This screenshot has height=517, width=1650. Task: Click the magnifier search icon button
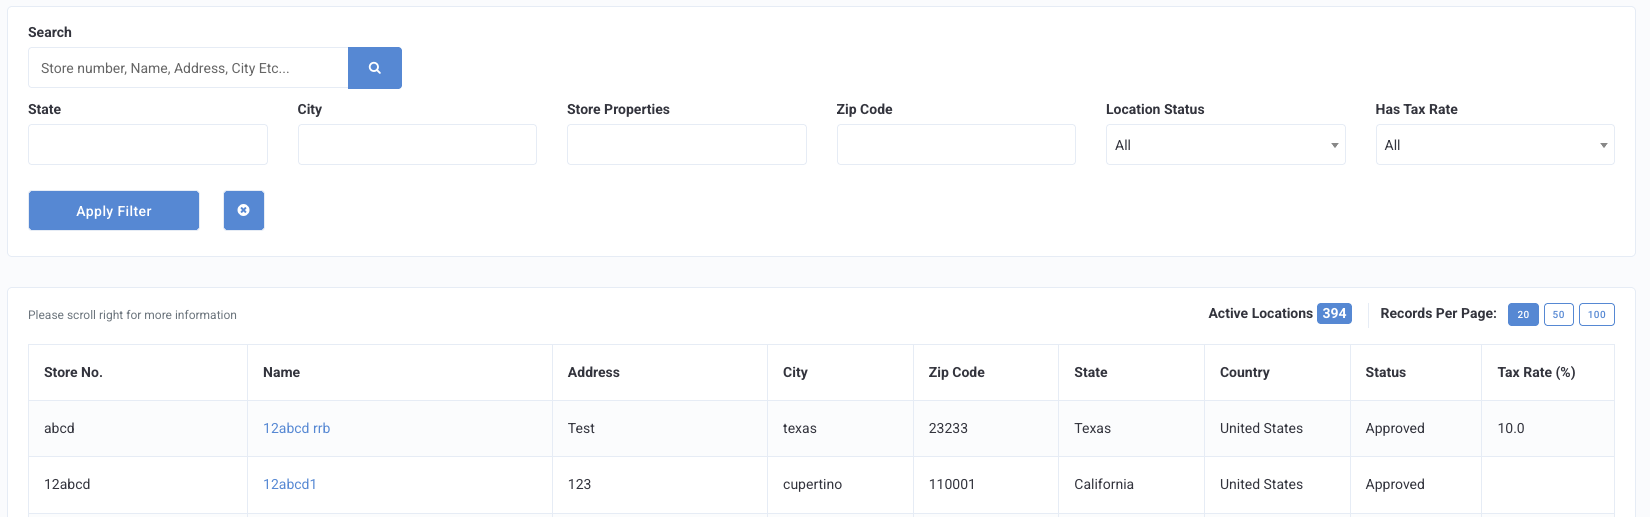(x=375, y=68)
